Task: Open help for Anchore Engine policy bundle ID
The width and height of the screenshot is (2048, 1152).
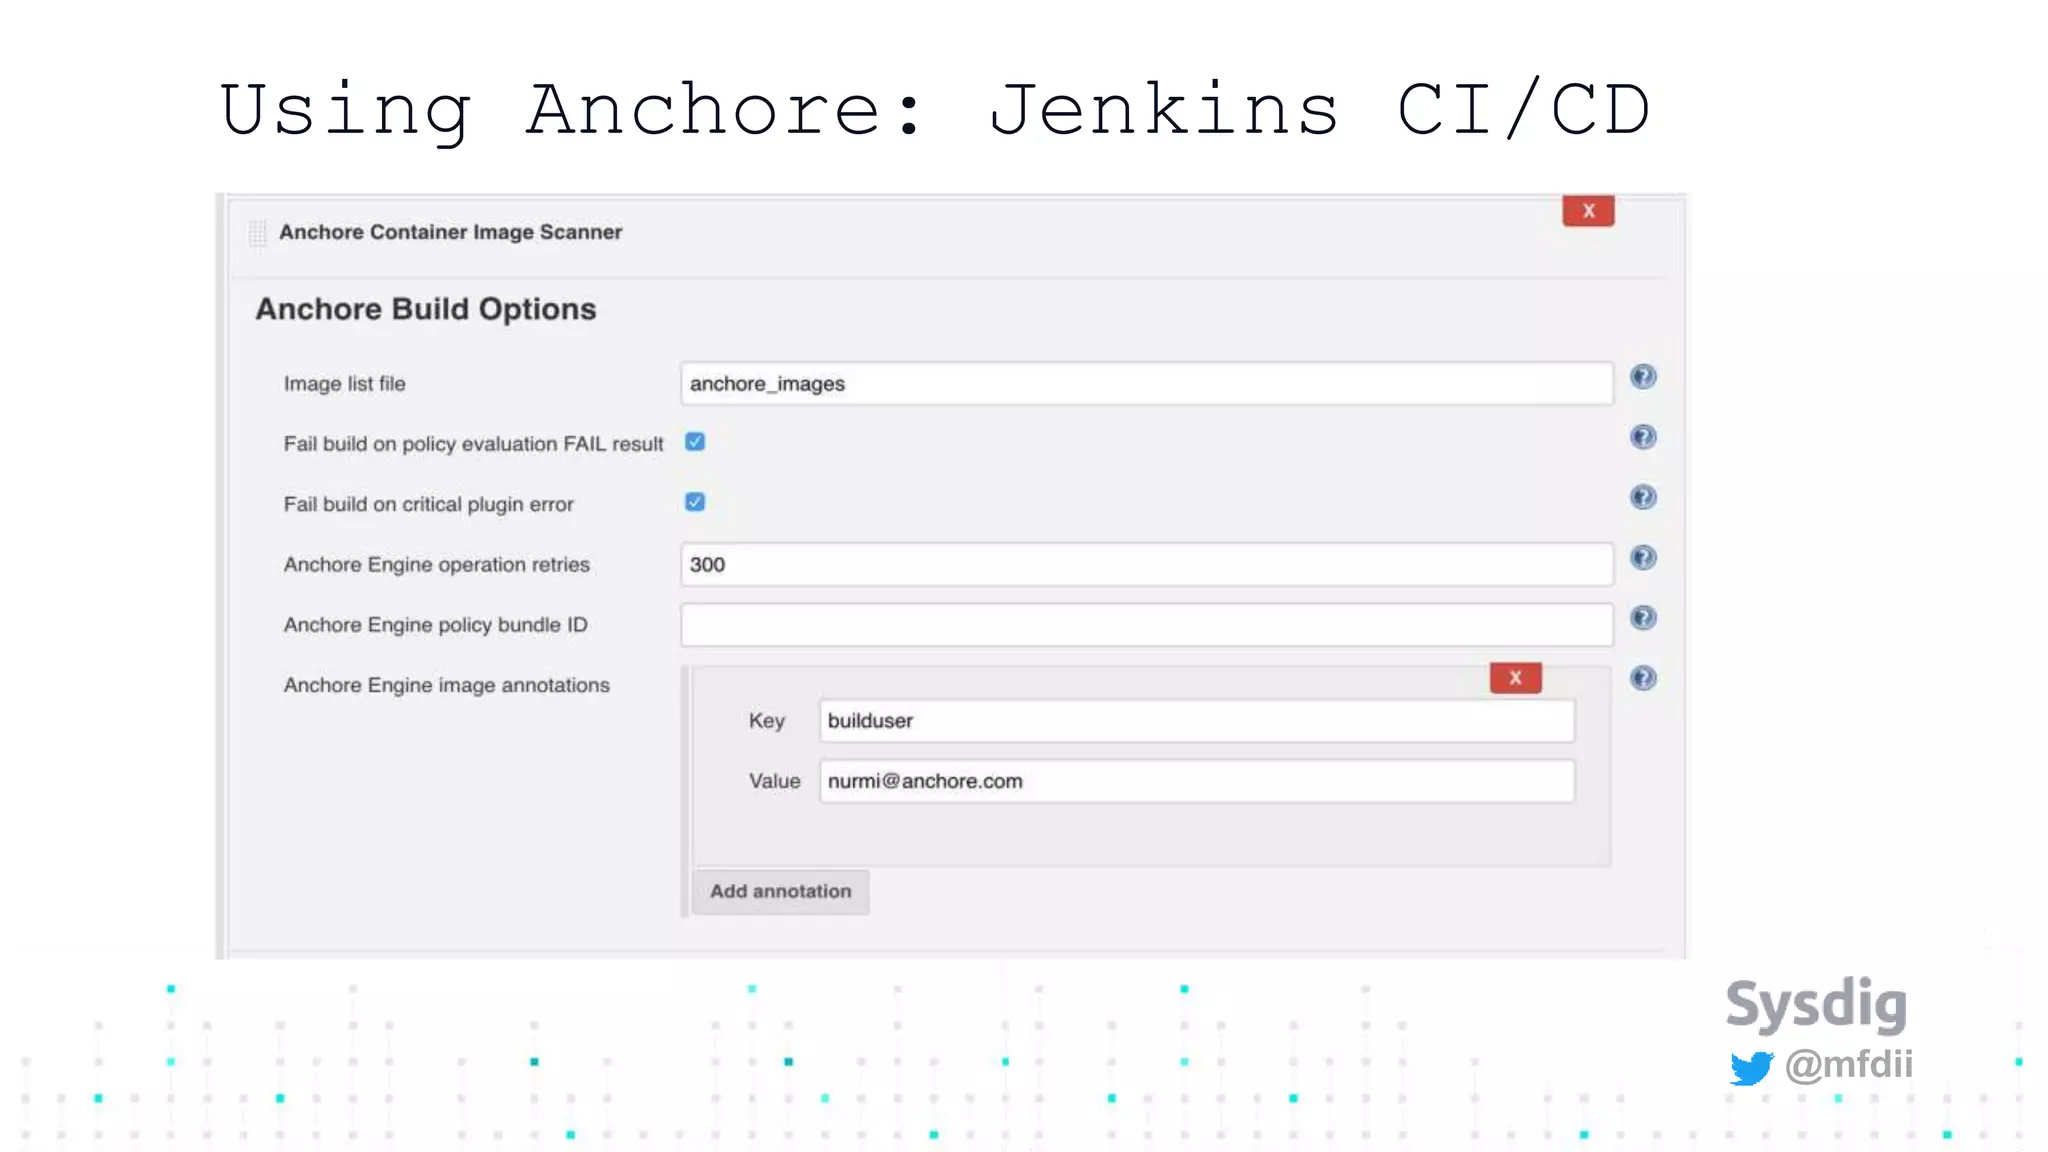Action: point(1643,618)
